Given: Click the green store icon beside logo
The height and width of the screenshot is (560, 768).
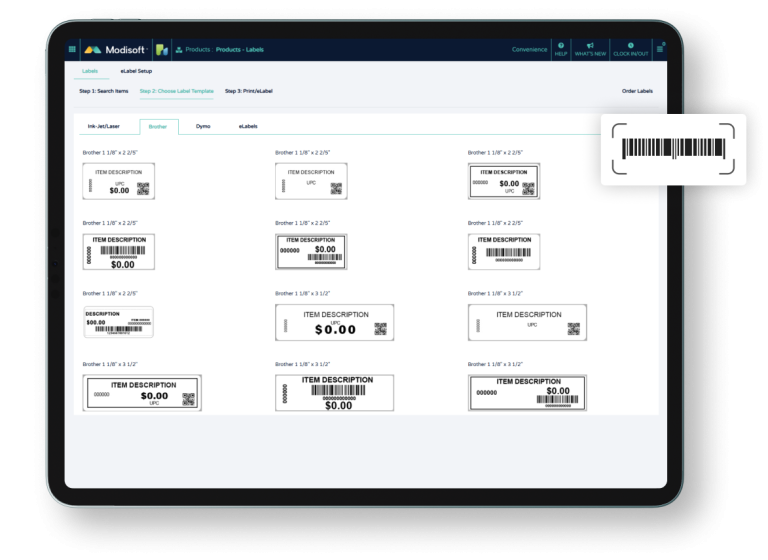Looking at the screenshot, I should coord(161,49).
